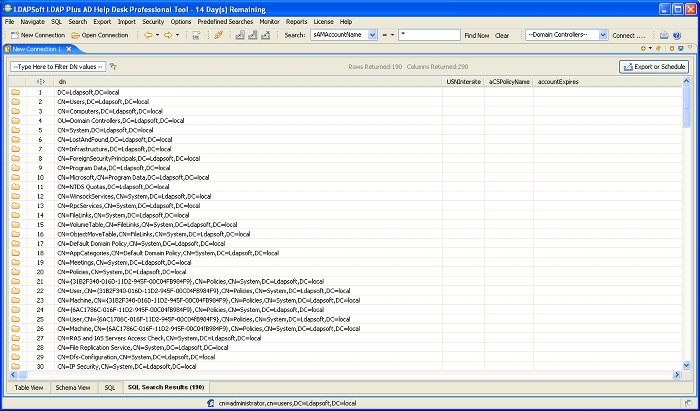The image size is (700, 411).
Task: Click the blue help question mark icon
Action: pos(679,35)
